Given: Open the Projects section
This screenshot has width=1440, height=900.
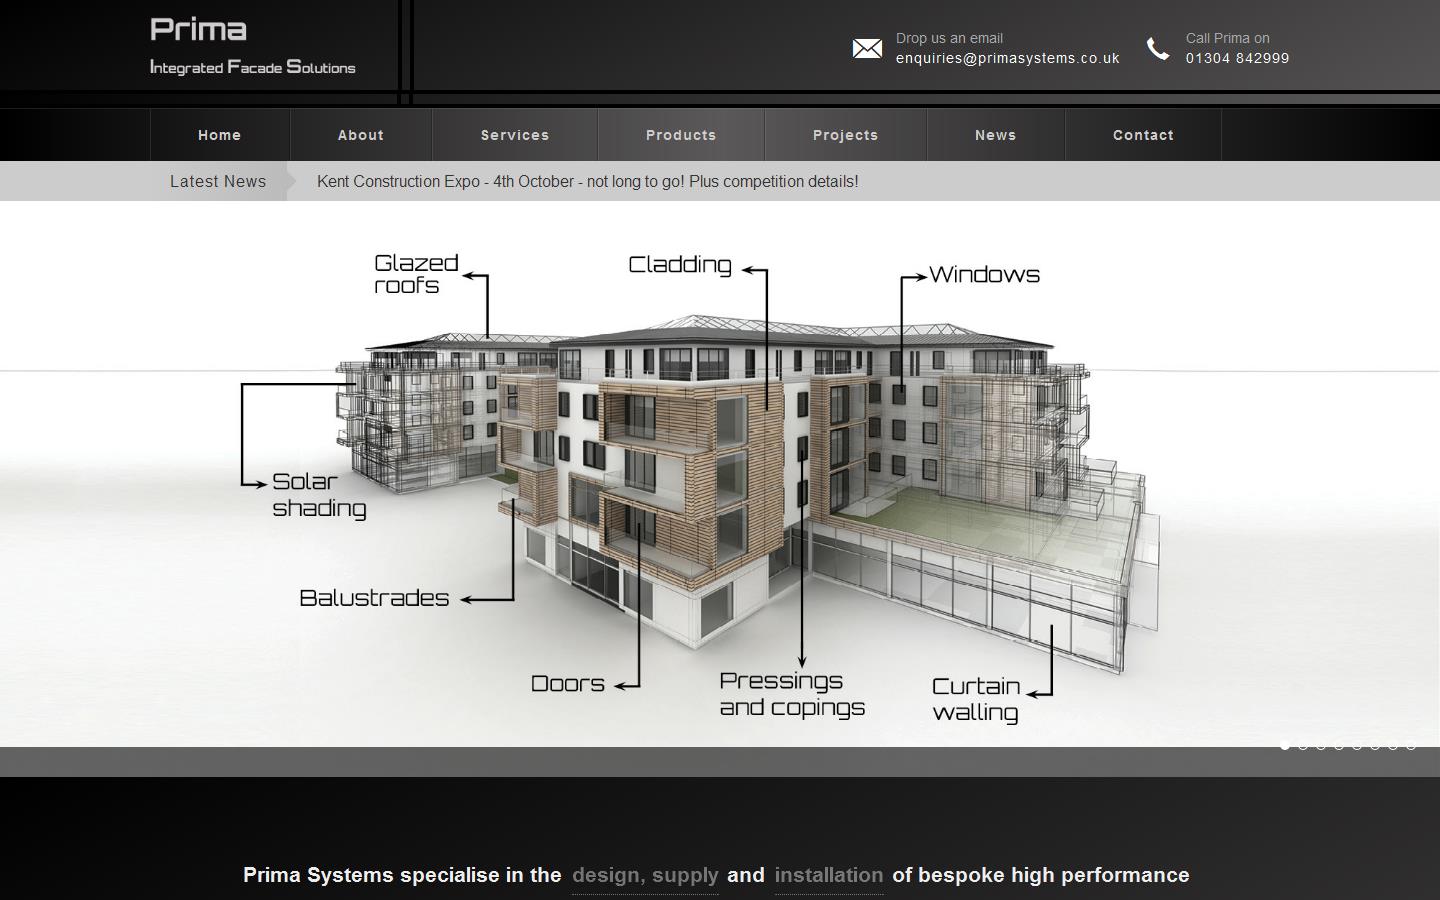Looking at the screenshot, I should coord(845,135).
